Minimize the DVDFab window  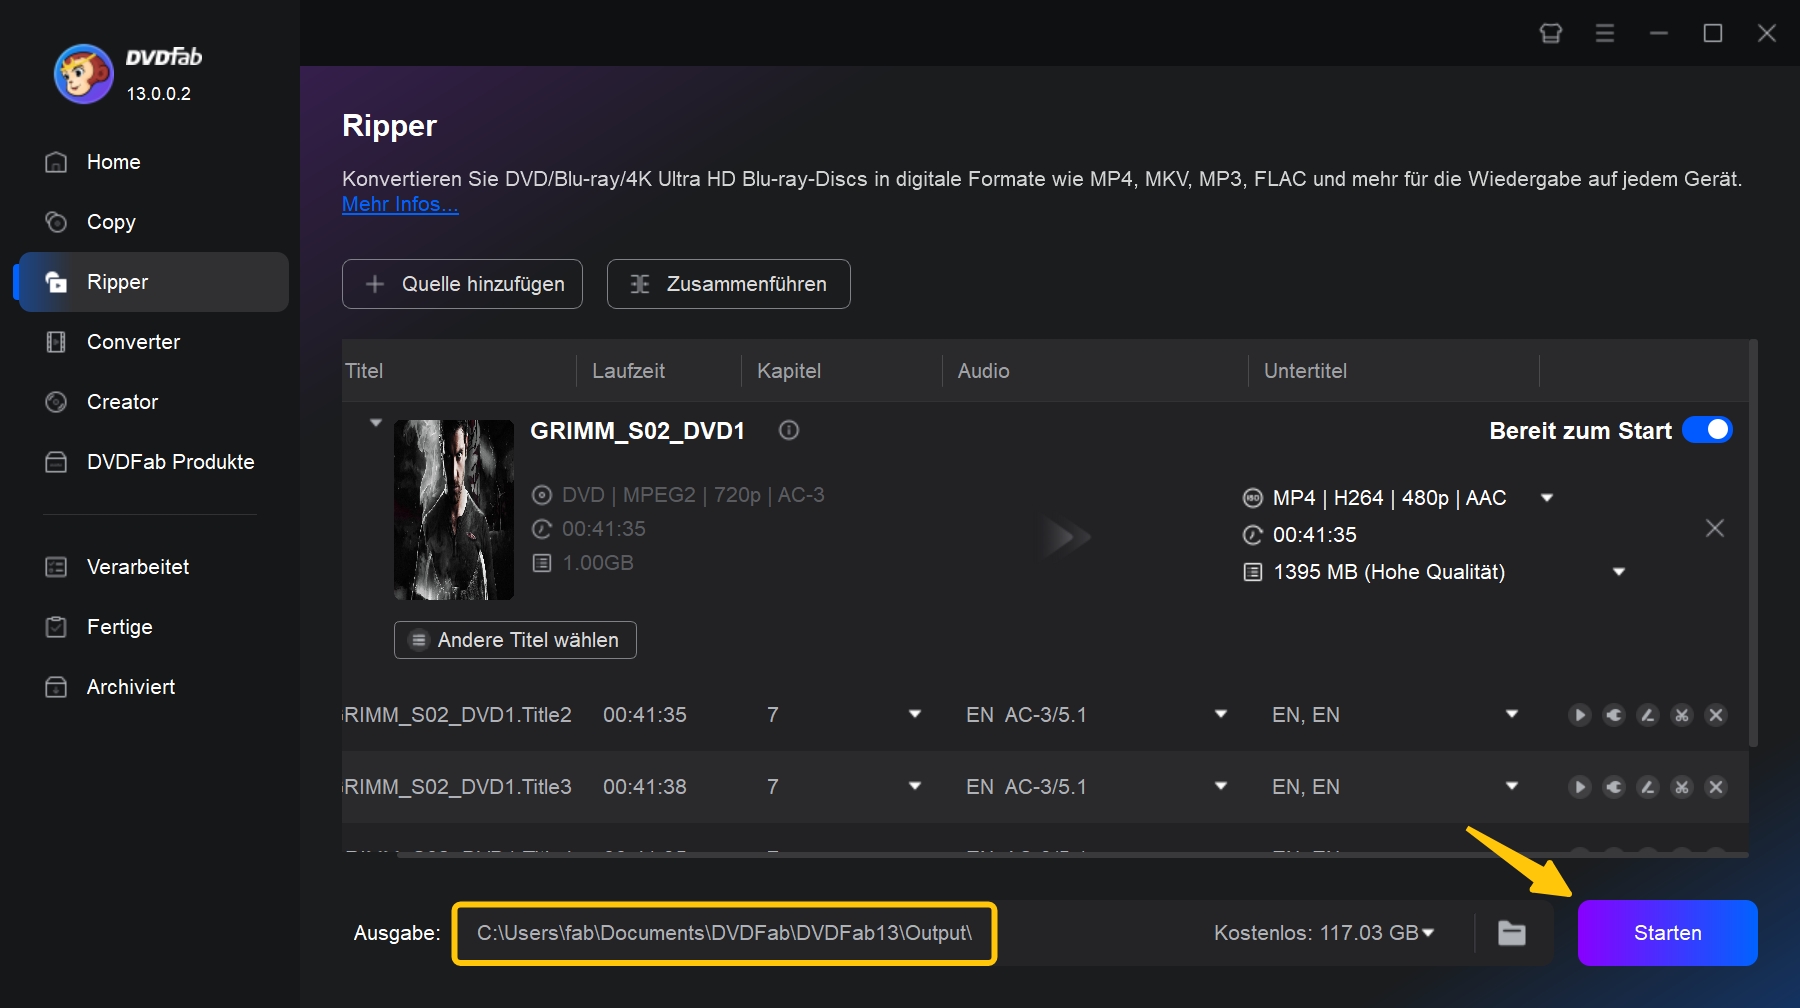1659,33
